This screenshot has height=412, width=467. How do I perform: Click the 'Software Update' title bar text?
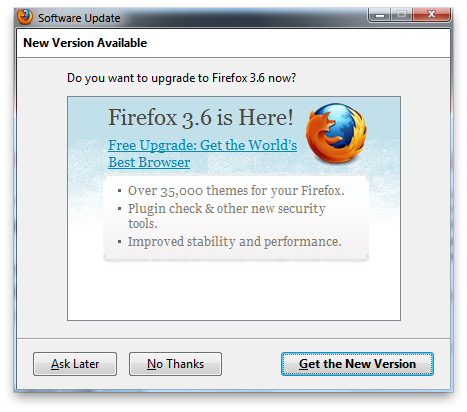pyautogui.click(x=79, y=18)
